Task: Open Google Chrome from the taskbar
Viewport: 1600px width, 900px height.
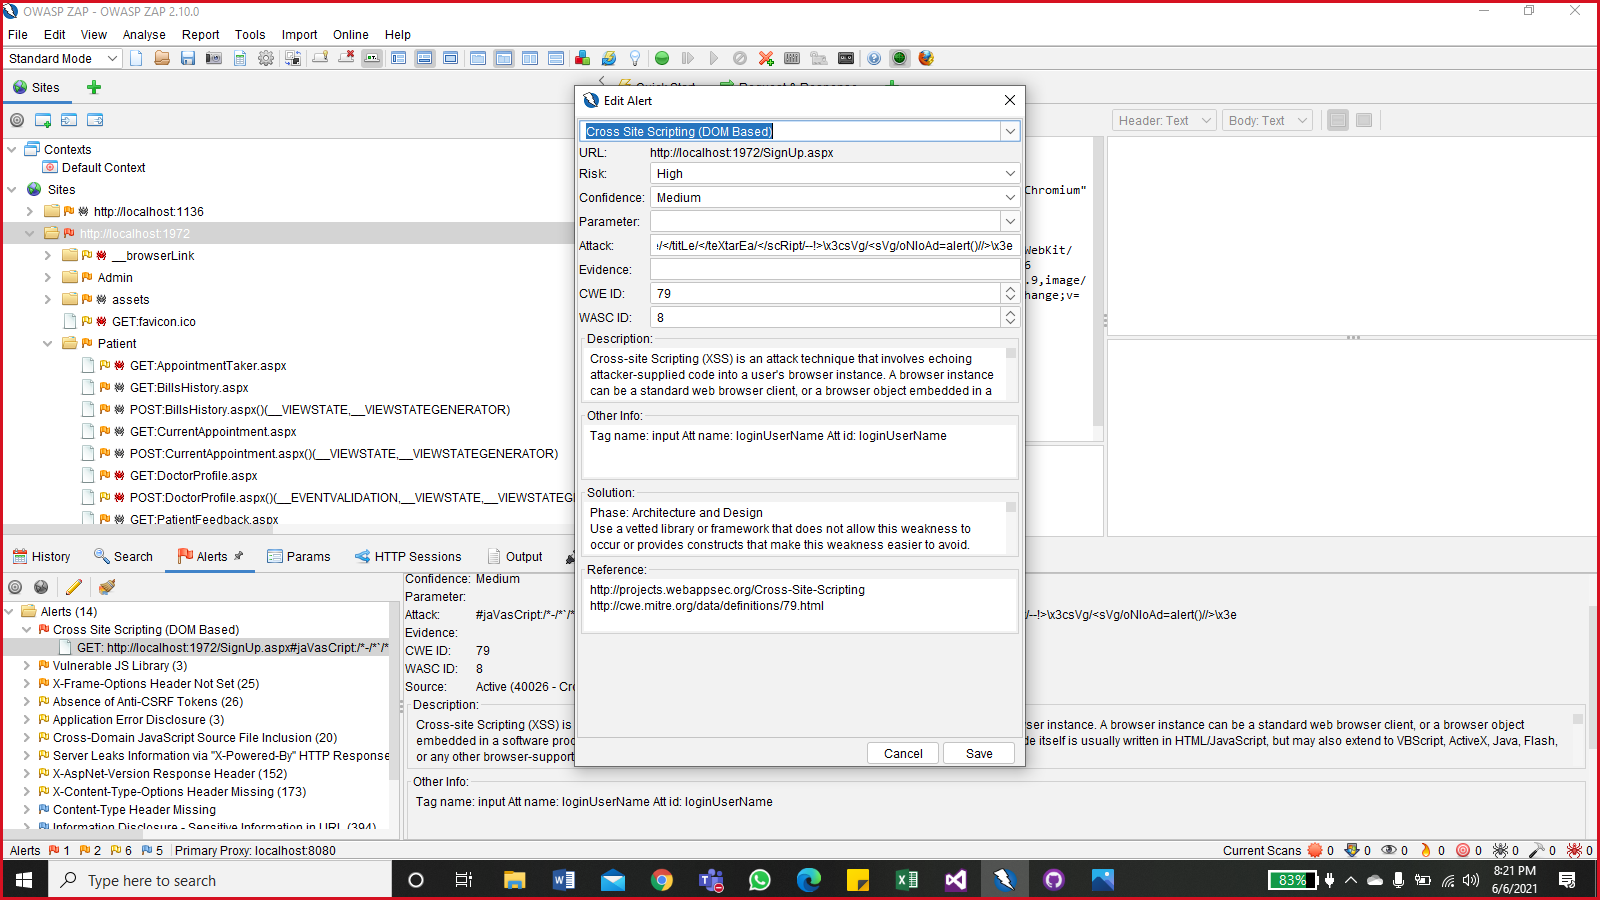Action: tap(662, 880)
